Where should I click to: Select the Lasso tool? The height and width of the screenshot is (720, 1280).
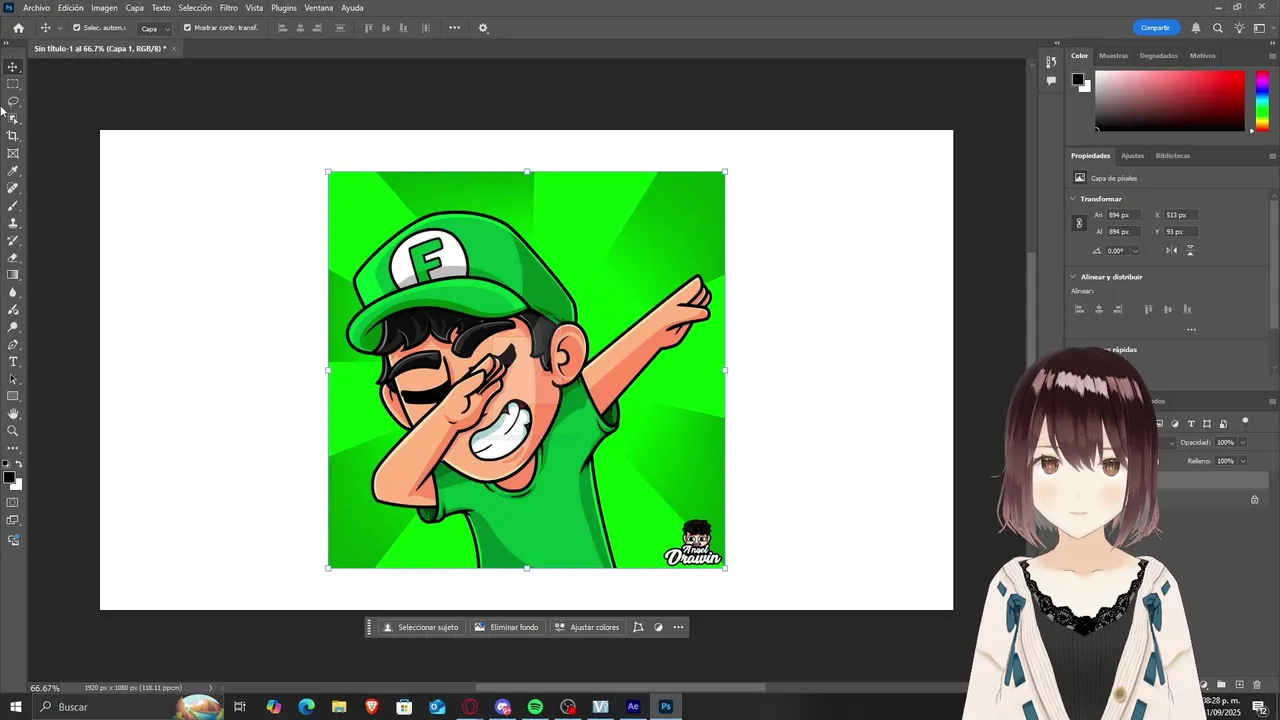click(x=13, y=101)
